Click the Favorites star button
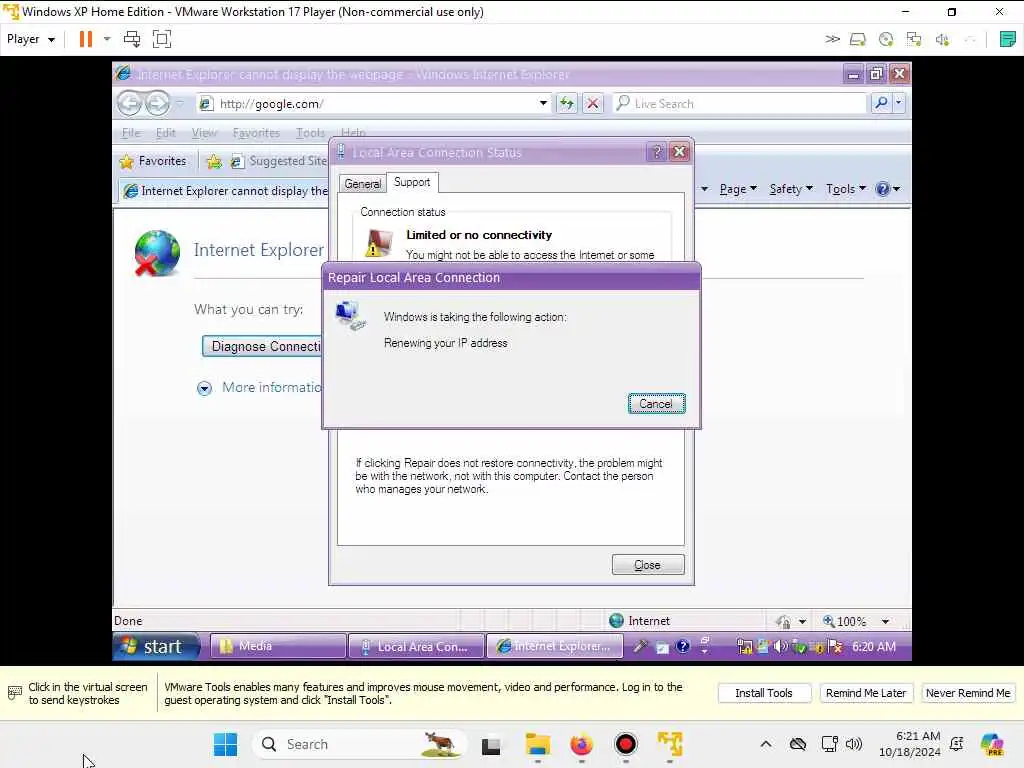Viewport: 1024px width, 768px height. click(x=153, y=161)
